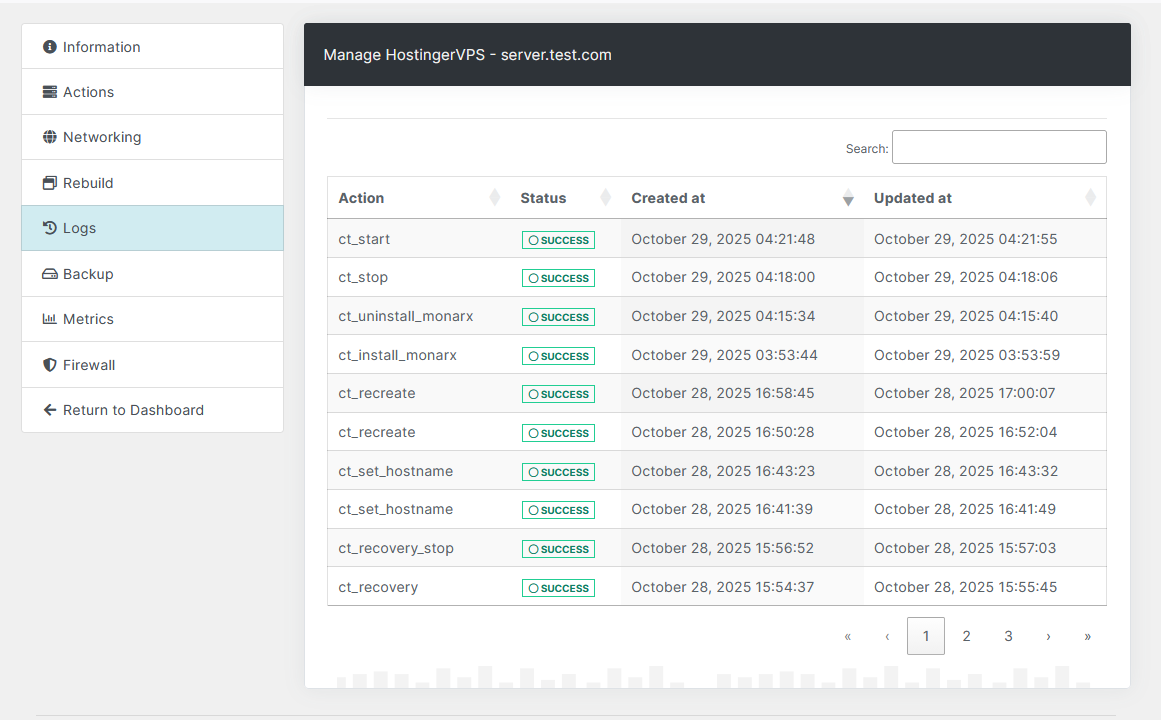
Task: Select the Logs history icon
Action: pyautogui.click(x=48, y=228)
